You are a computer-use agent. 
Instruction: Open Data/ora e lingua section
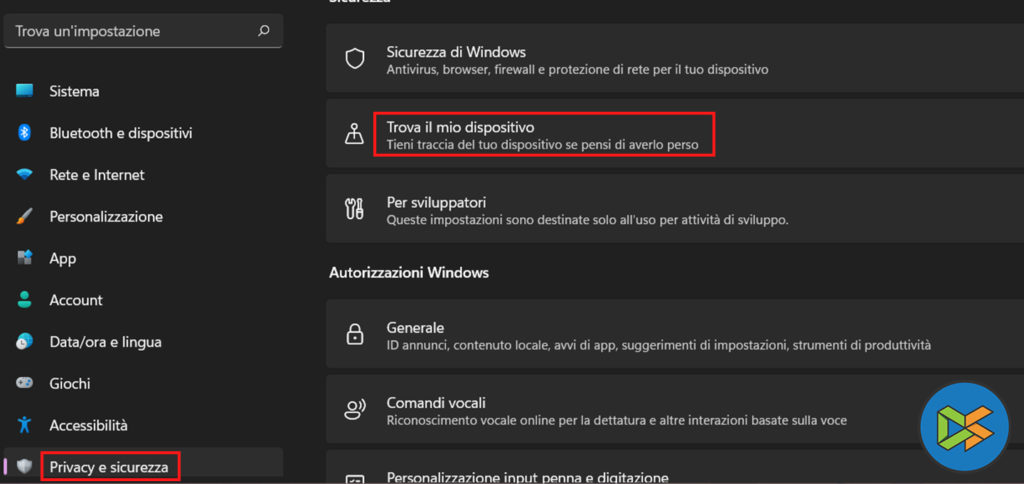click(105, 342)
